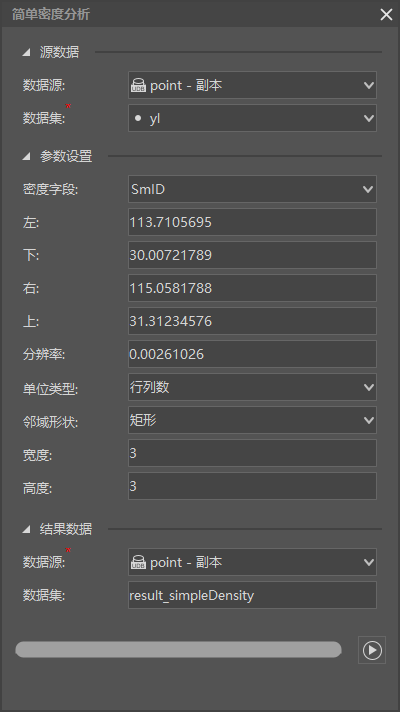
Task: Click the 高度 input field
Action: point(252,486)
